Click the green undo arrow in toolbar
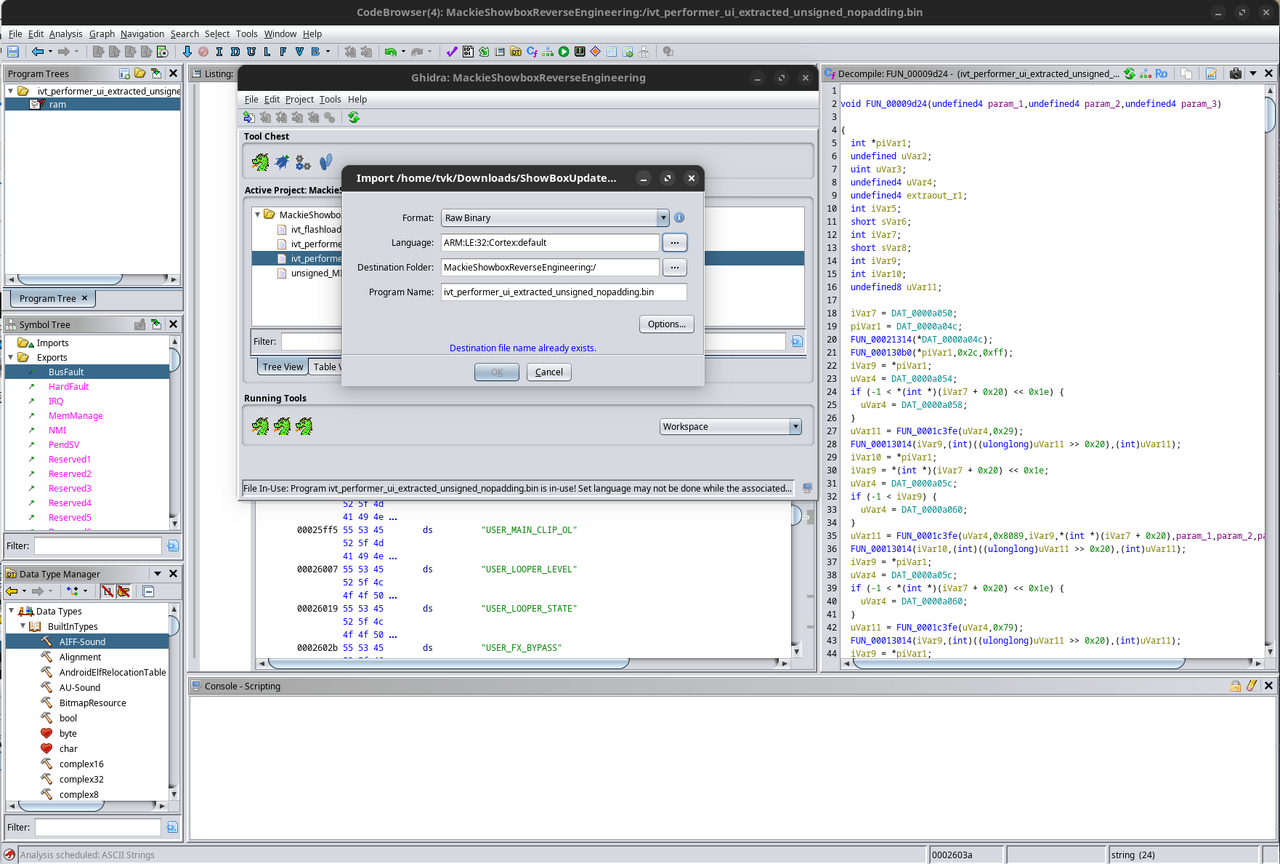 [x=390, y=51]
